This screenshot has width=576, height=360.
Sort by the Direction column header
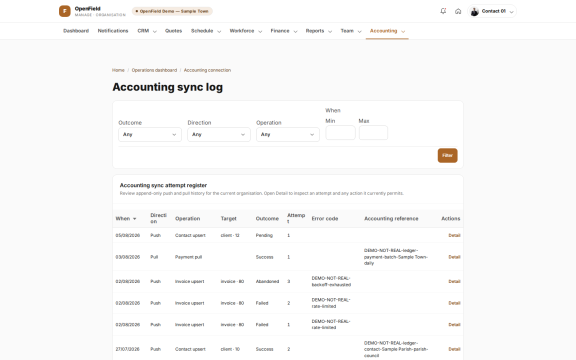click(158, 218)
